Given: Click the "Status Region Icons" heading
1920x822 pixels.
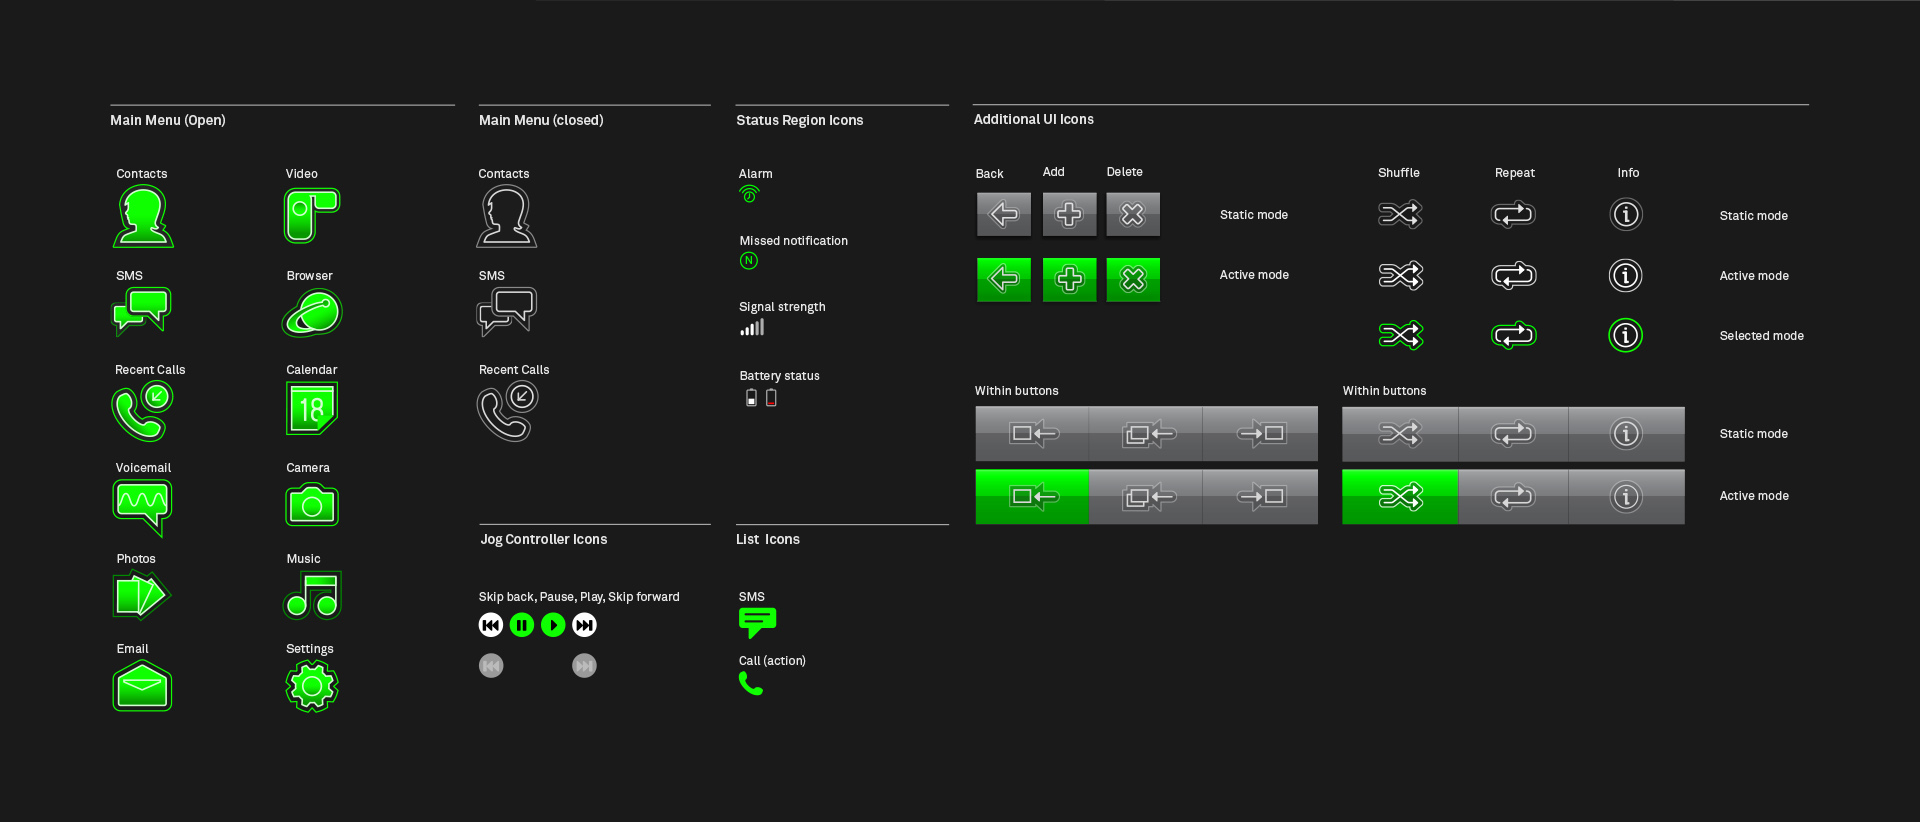Looking at the screenshot, I should tap(800, 120).
